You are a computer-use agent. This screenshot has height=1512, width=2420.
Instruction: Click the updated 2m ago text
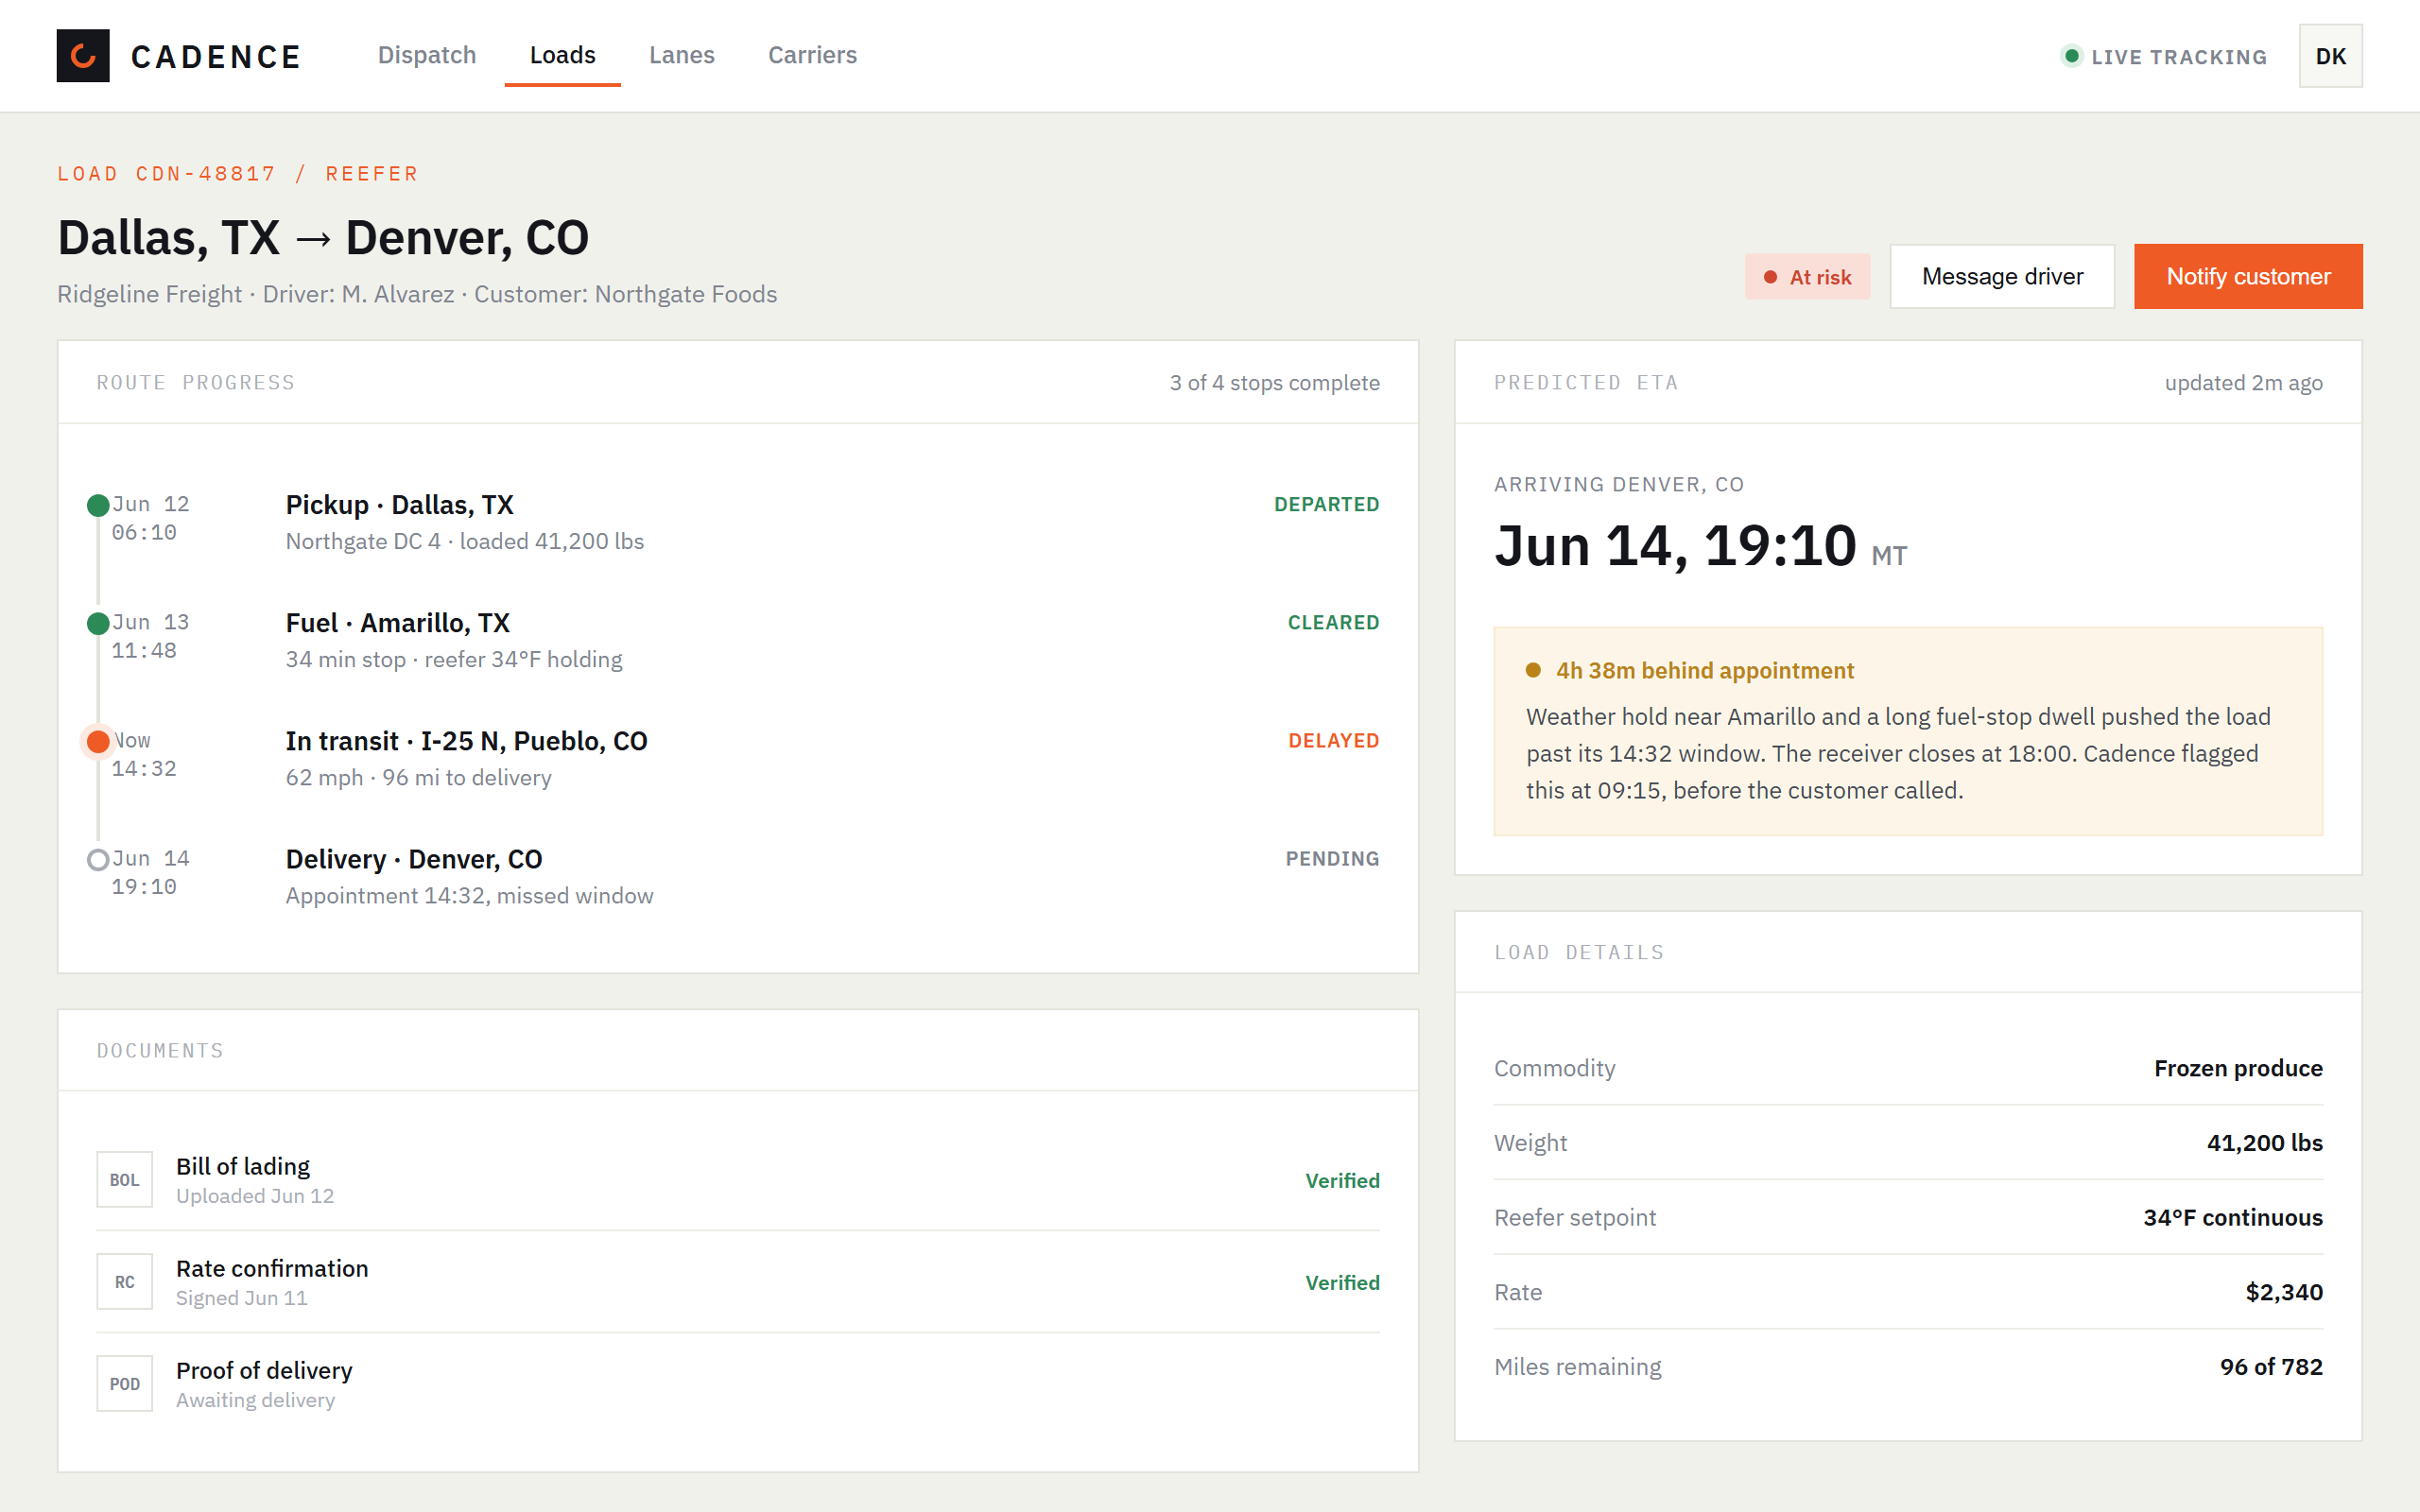coord(2243,383)
